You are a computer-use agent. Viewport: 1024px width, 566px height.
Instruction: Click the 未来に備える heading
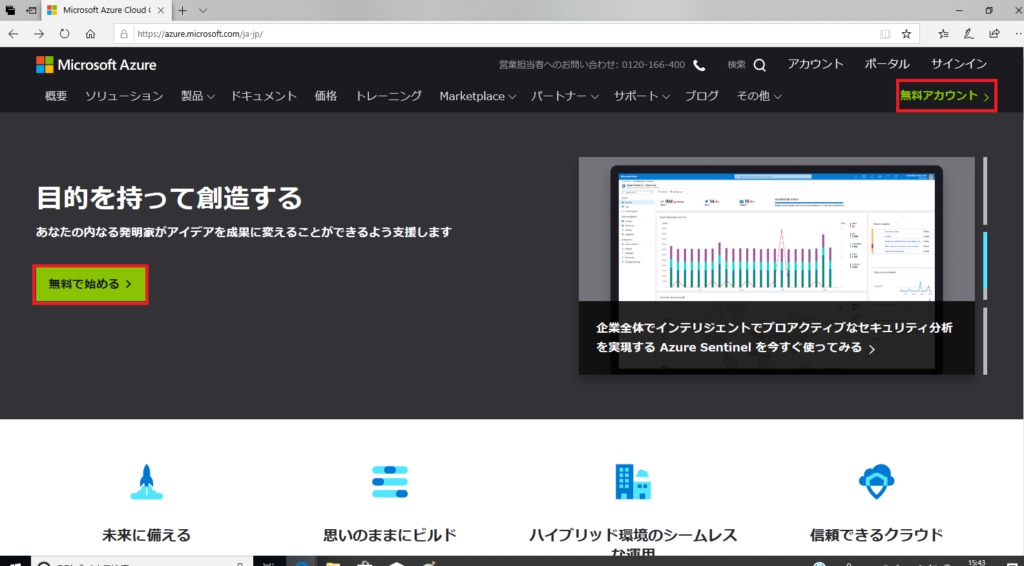146,535
